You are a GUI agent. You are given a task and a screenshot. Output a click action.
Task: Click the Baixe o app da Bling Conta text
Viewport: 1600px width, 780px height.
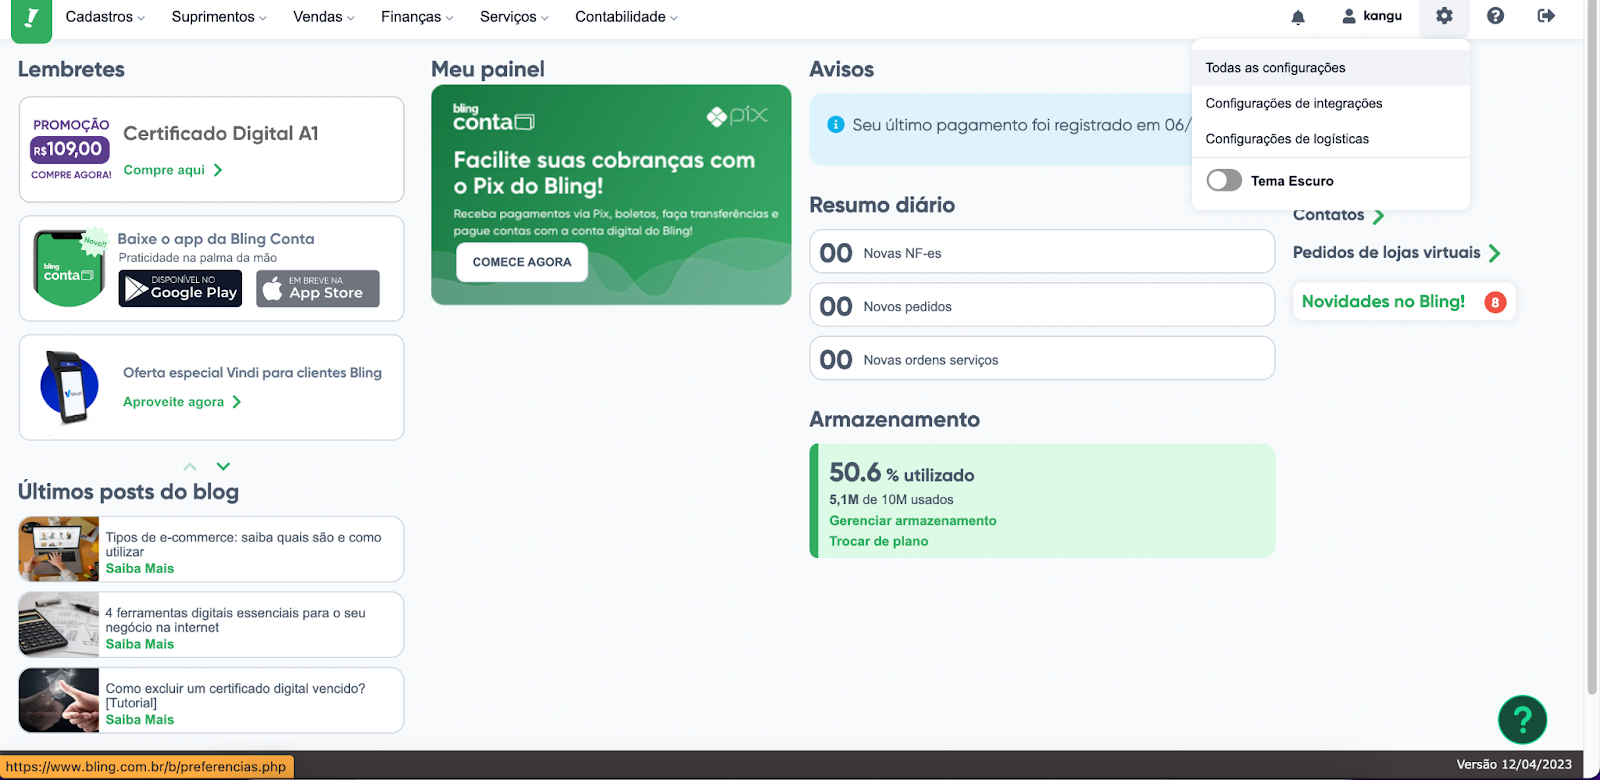tap(216, 239)
